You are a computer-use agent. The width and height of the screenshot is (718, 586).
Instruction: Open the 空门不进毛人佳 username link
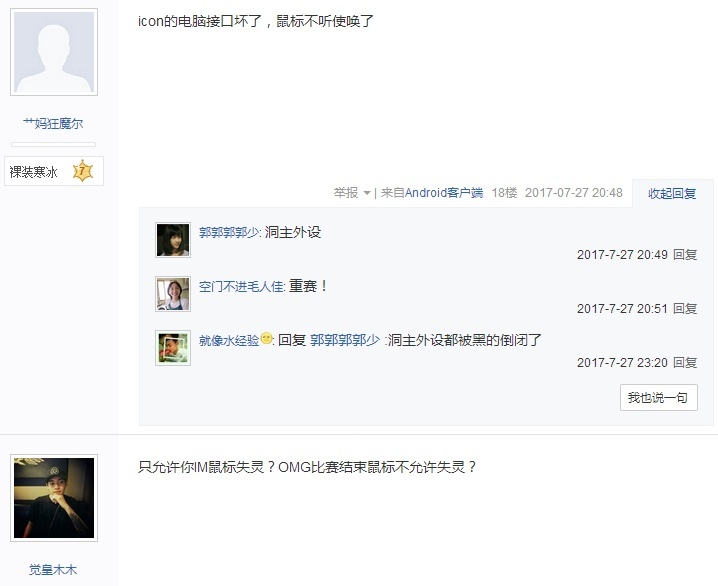241,287
